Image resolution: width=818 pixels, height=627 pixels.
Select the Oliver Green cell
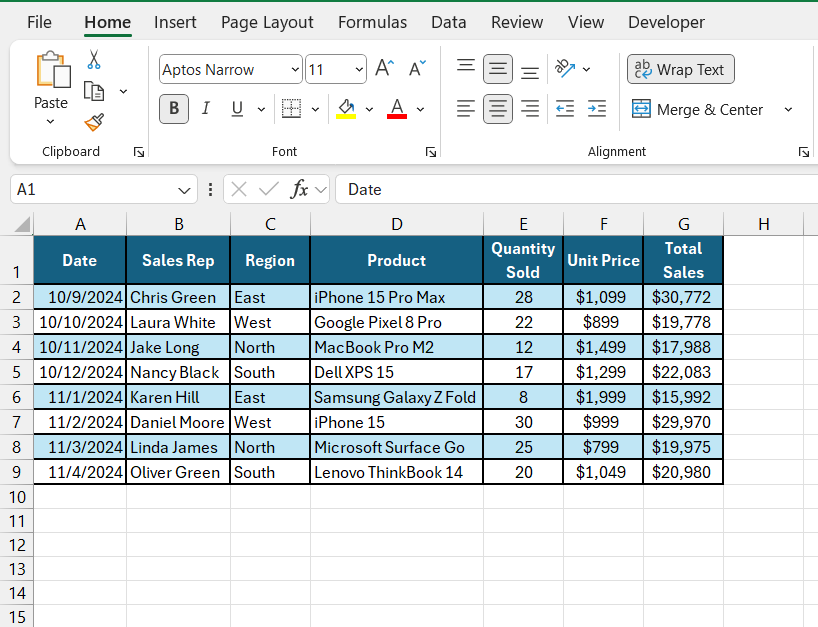(178, 473)
